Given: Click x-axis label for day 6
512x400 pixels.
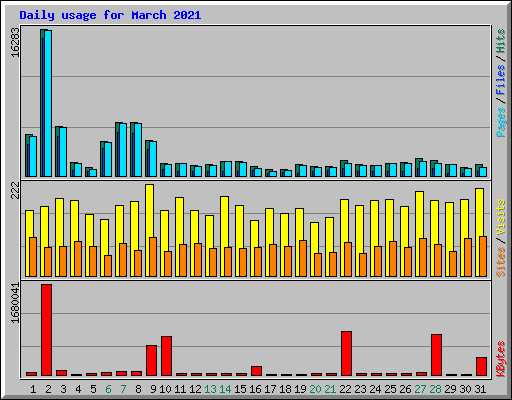Looking at the screenshot, I should click(x=108, y=389).
